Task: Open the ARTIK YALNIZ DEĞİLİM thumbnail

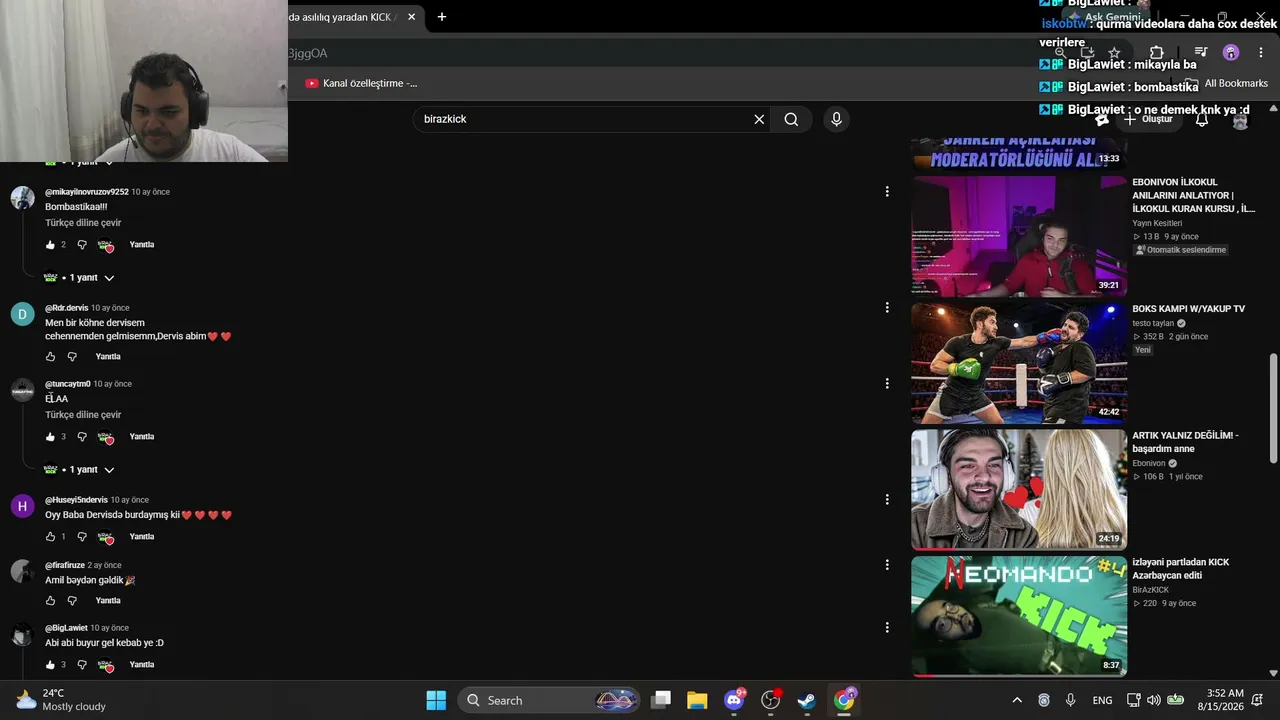Action: tap(1019, 490)
